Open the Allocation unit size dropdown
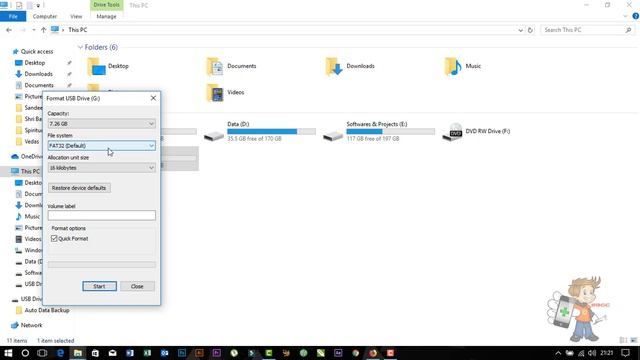 click(x=102, y=168)
